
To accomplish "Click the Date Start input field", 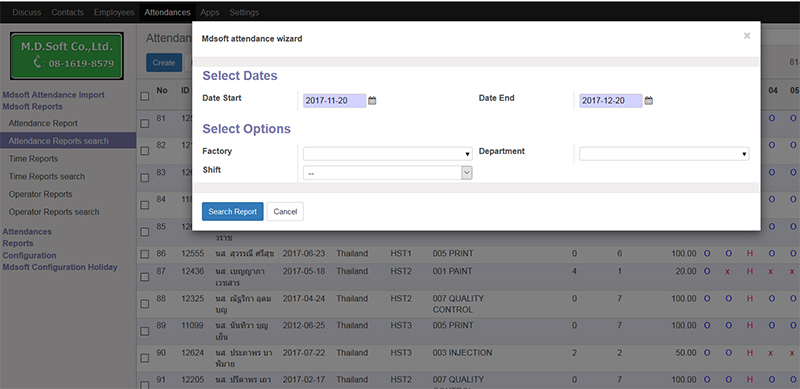I will point(335,101).
